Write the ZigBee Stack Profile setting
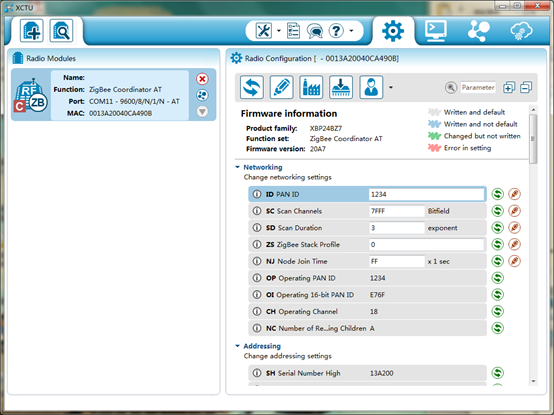The height and width of the screenshot is (415, 554). coord(514,244)
